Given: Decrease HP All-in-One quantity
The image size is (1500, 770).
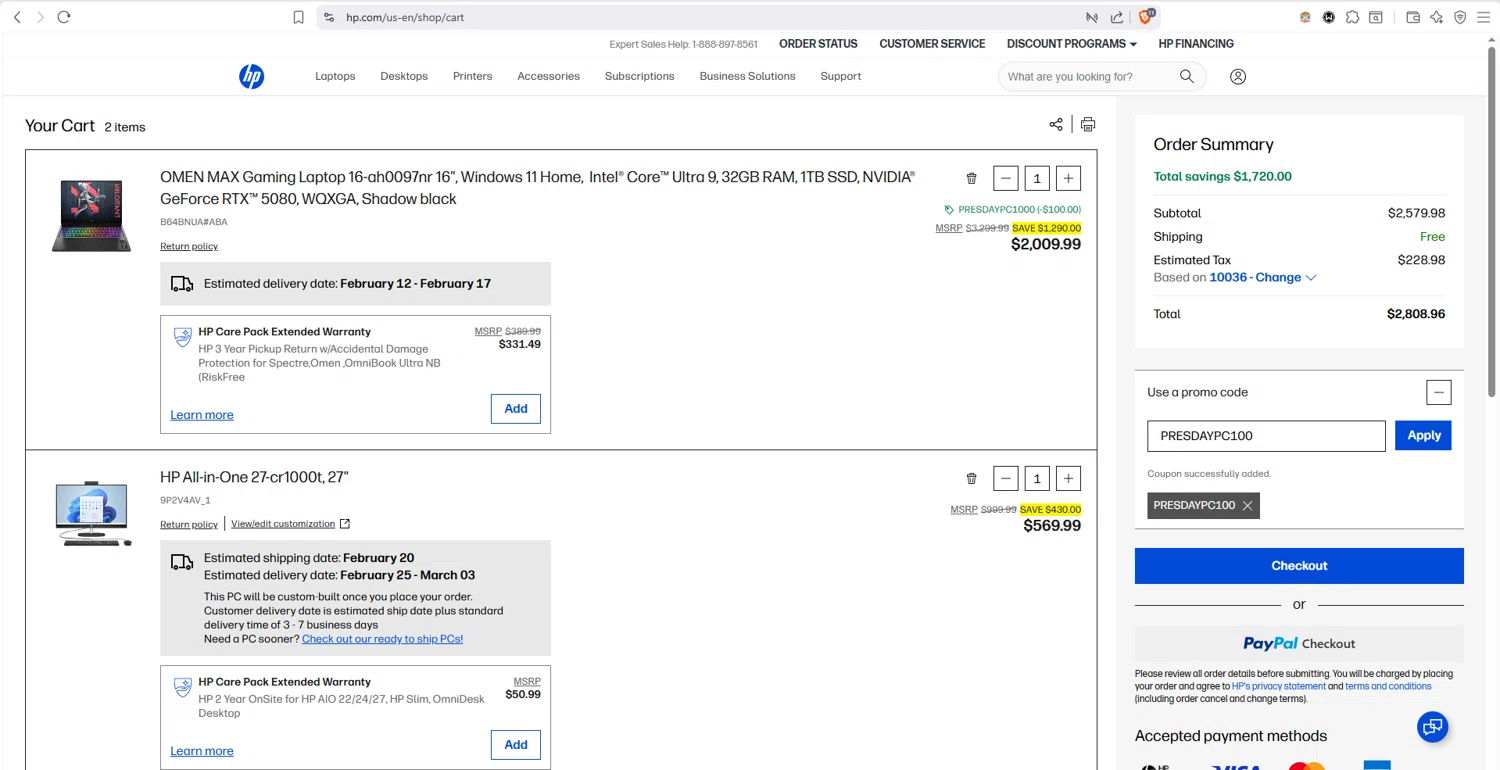Looking at the screenshot, I should [1006, 478].
